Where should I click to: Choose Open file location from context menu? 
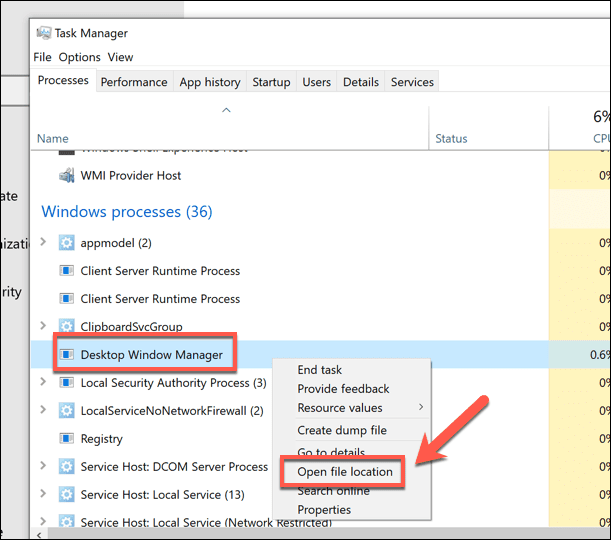tap(345, 472)
